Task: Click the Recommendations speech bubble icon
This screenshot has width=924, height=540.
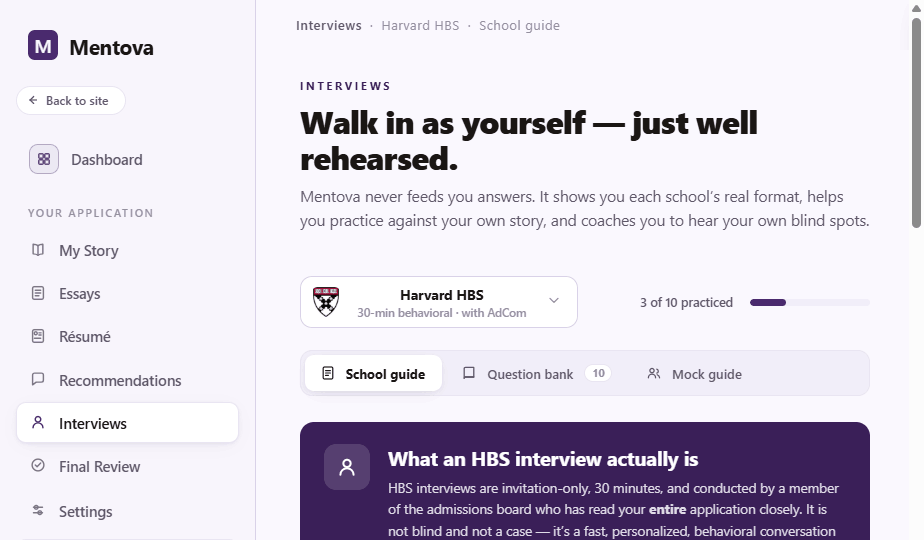Action: (x=38, y=379)
